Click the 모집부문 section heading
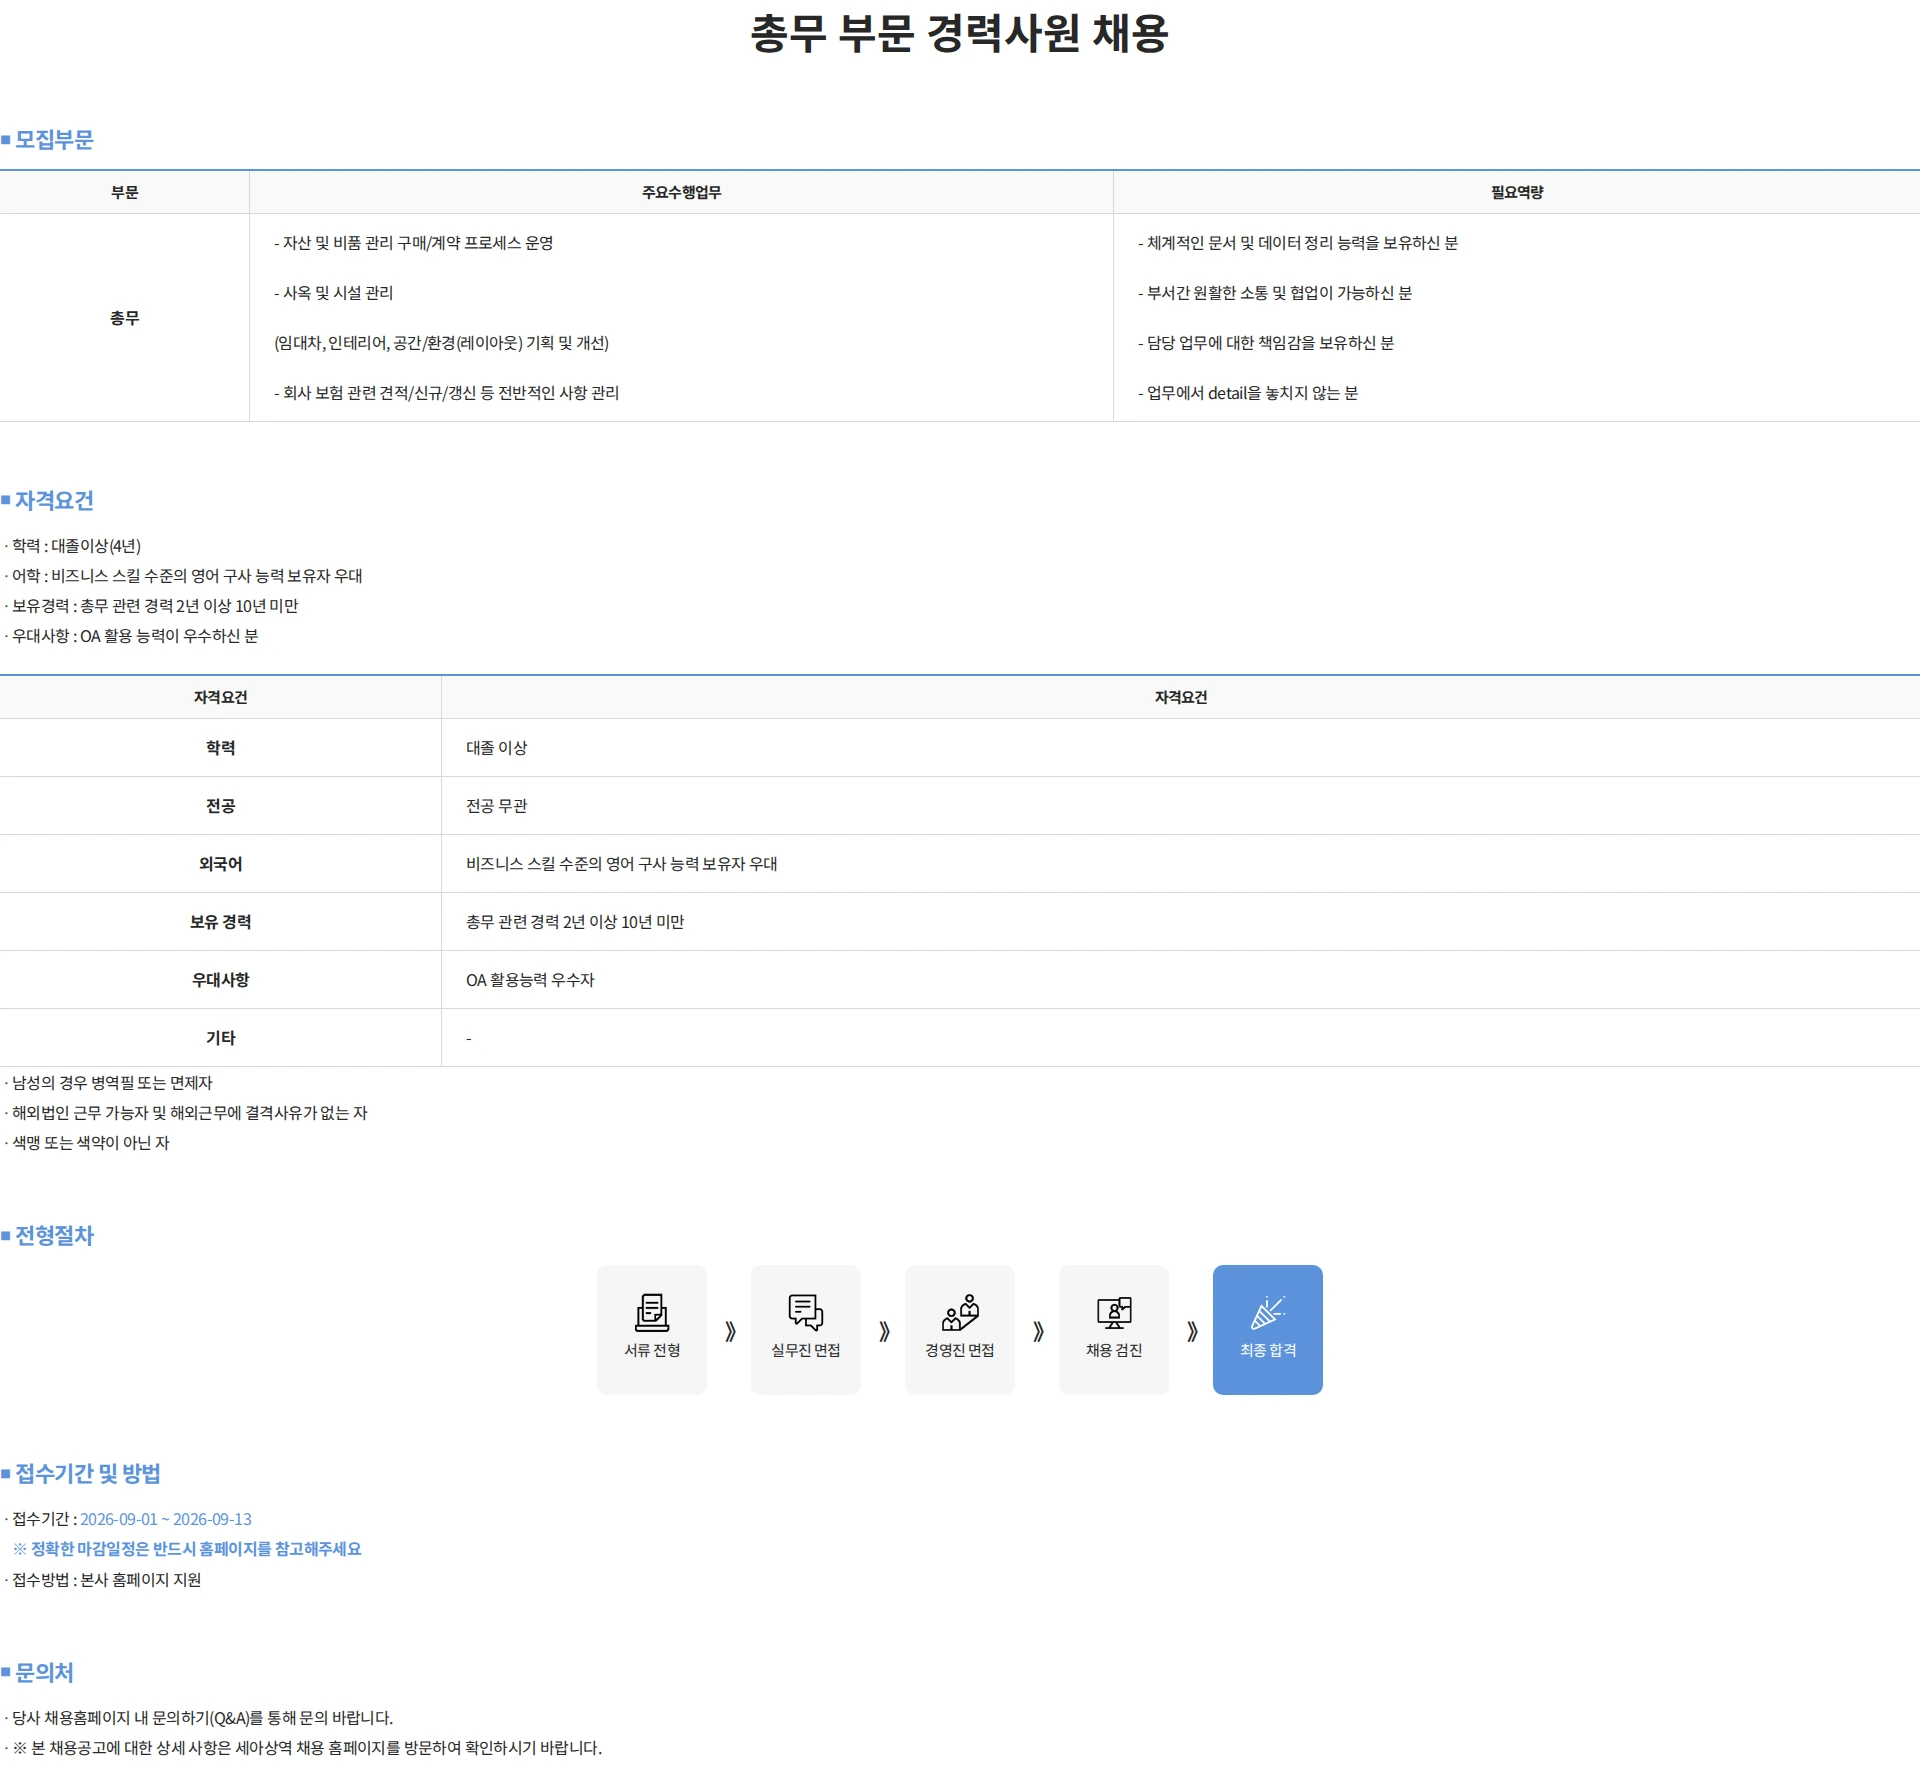 click(x=54, y=140)
